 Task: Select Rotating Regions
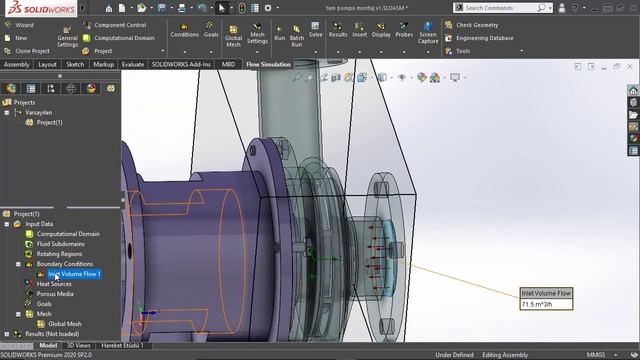click(x=59, y=254)
